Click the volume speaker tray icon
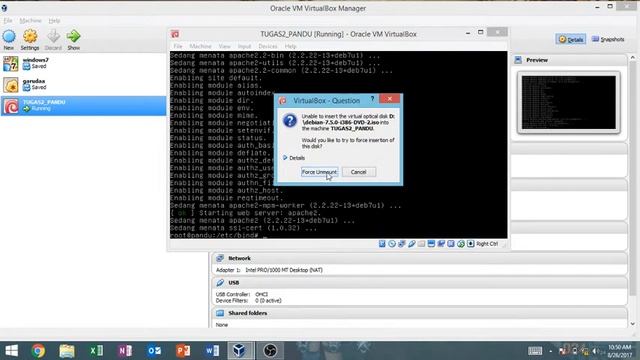 pos(595,351)
